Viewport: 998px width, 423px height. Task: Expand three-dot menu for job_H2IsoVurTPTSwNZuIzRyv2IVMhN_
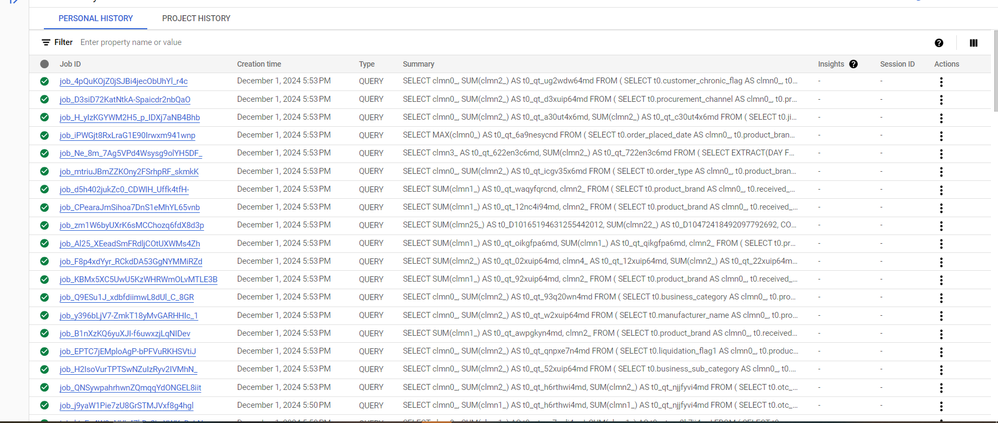[x=941, y=369]
